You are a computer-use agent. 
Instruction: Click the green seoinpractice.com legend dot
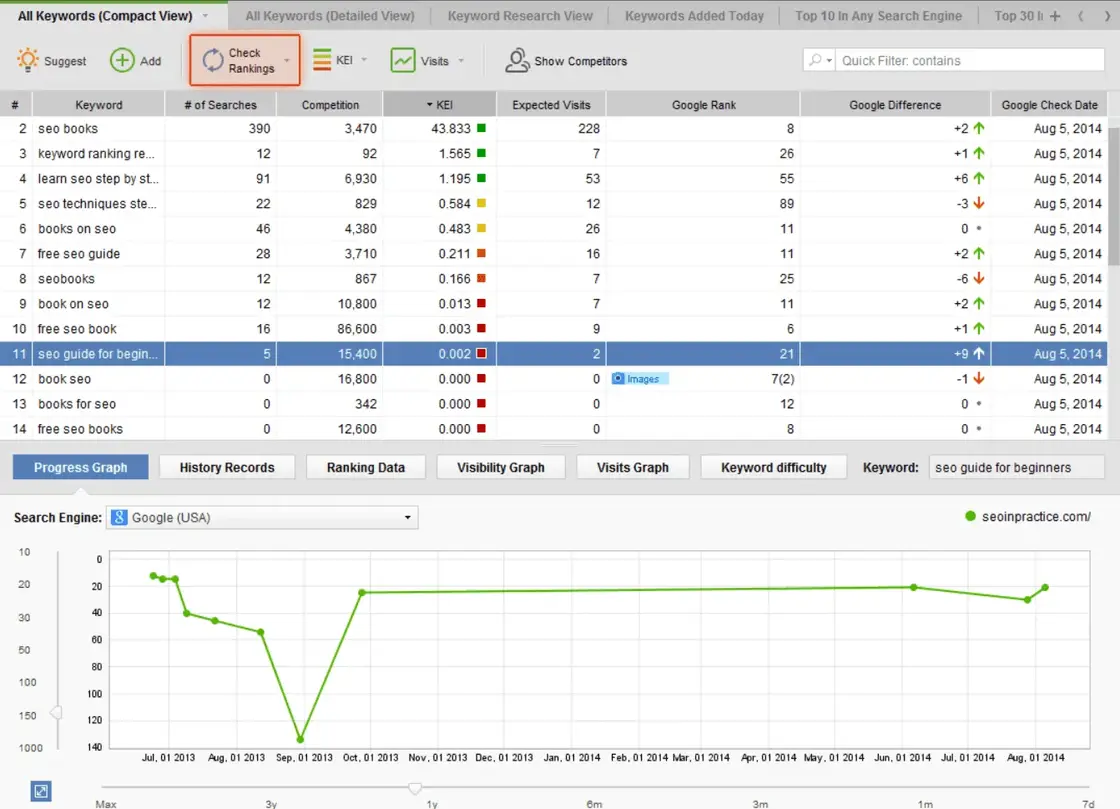(970, 516)
